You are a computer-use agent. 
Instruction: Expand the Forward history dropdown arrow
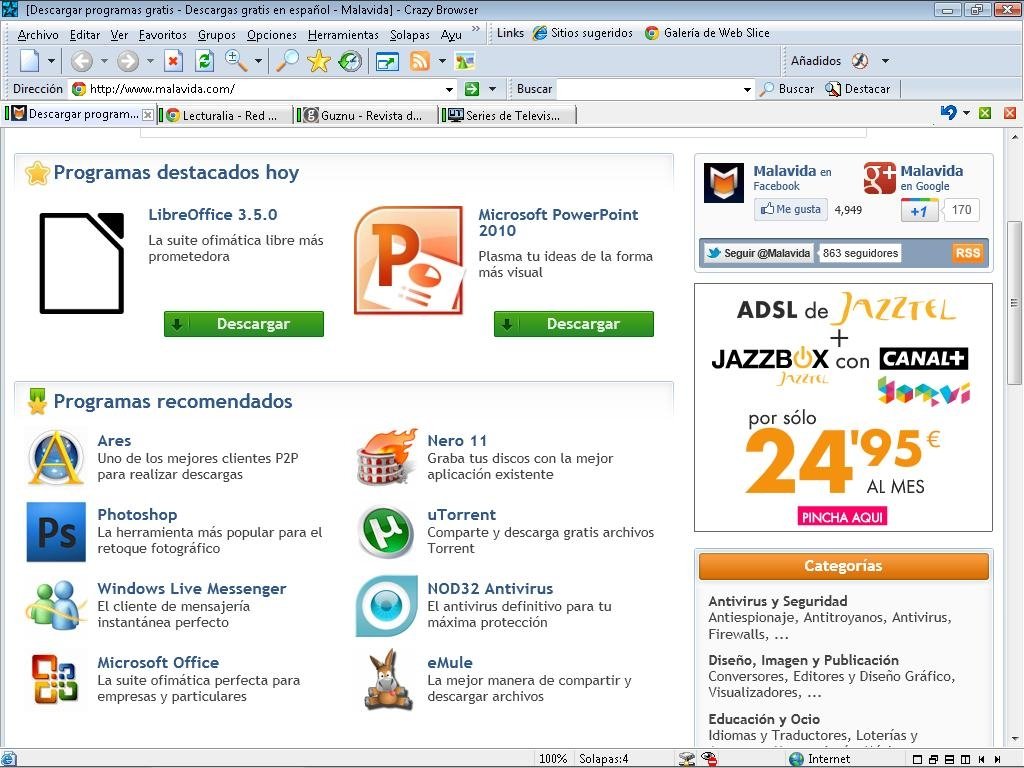coord(150,61)
